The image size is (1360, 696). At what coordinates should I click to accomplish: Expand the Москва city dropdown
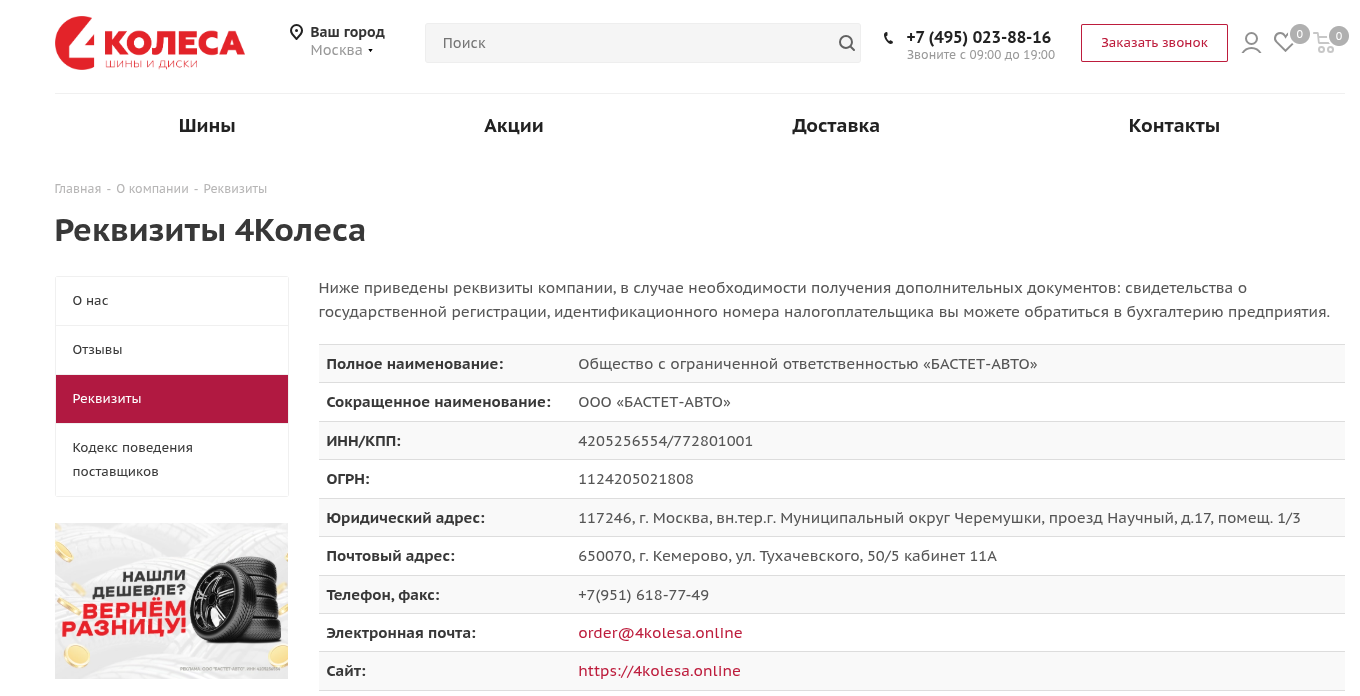tap(341, 50)
